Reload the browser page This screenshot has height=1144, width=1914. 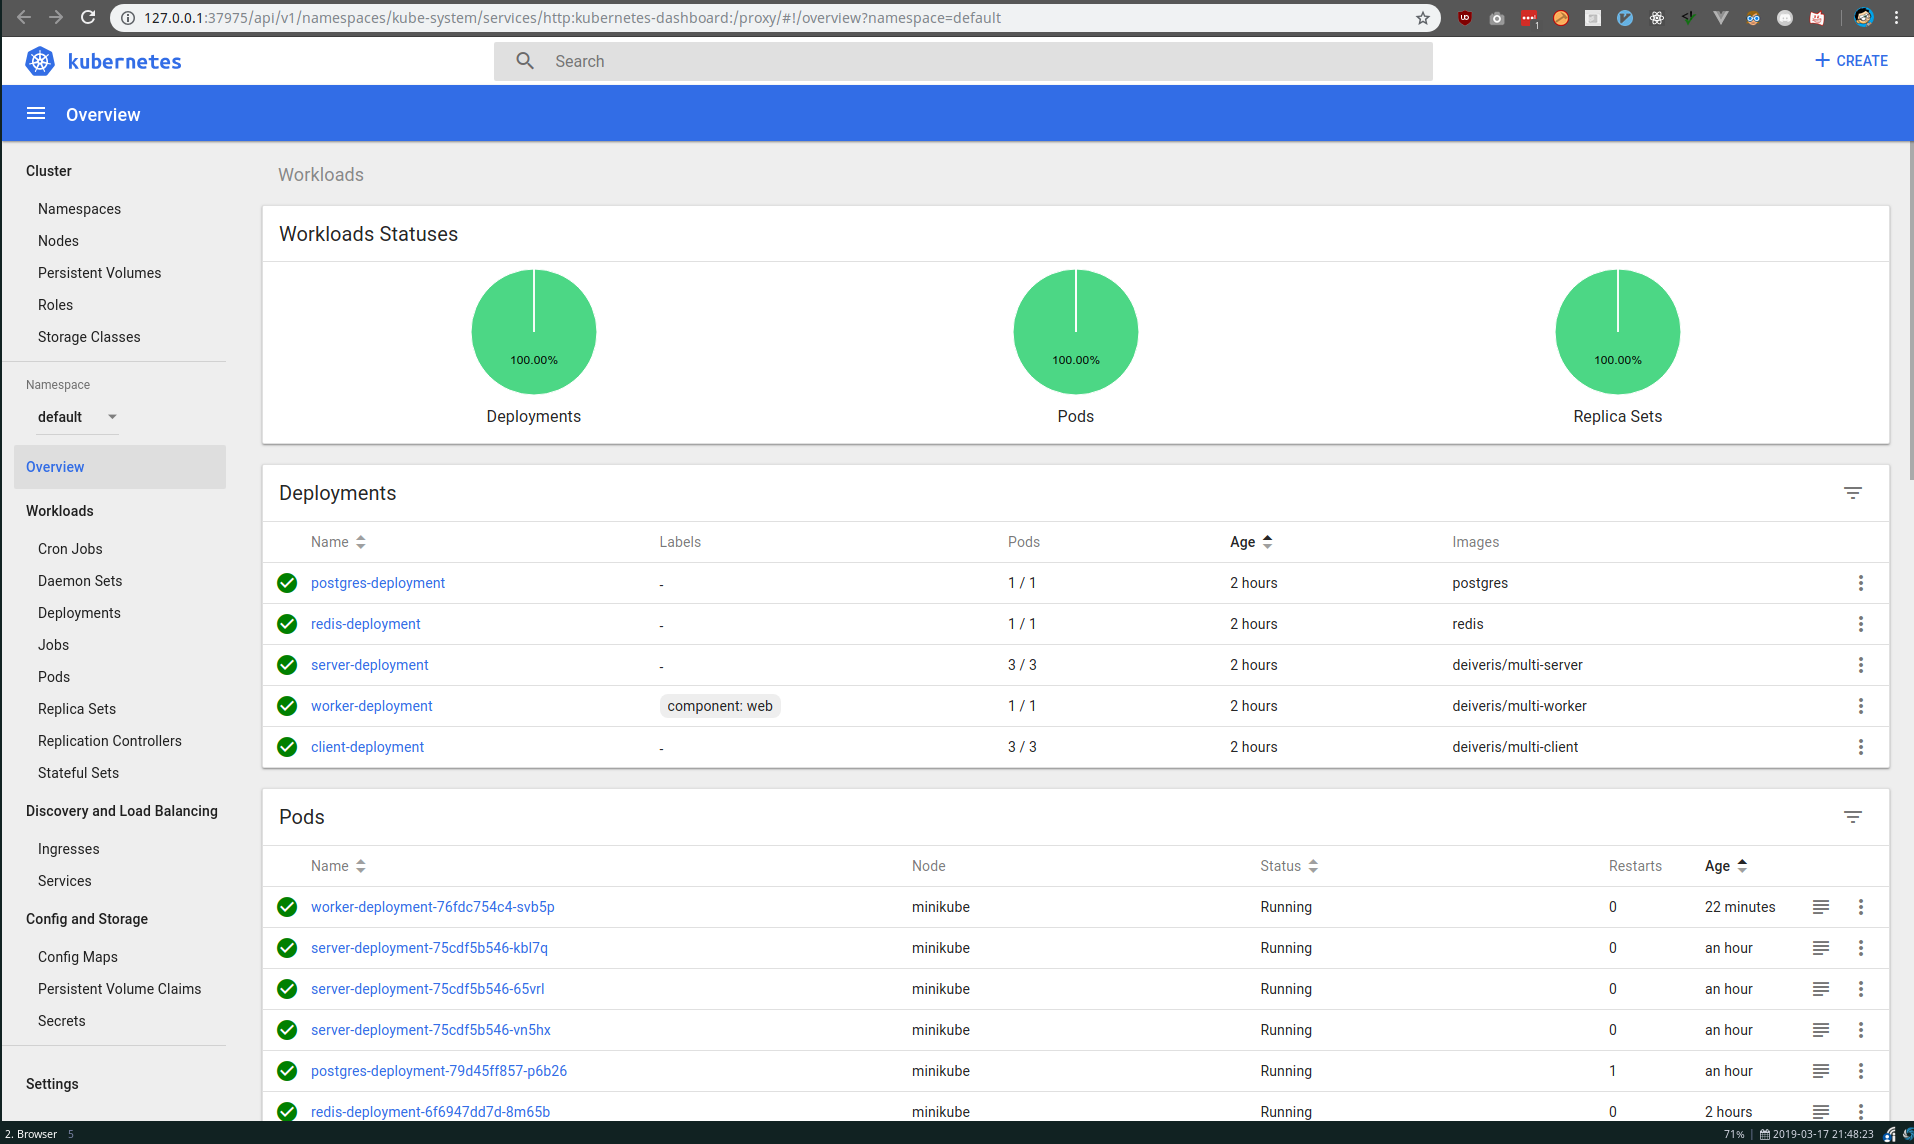tap(88, 18)
